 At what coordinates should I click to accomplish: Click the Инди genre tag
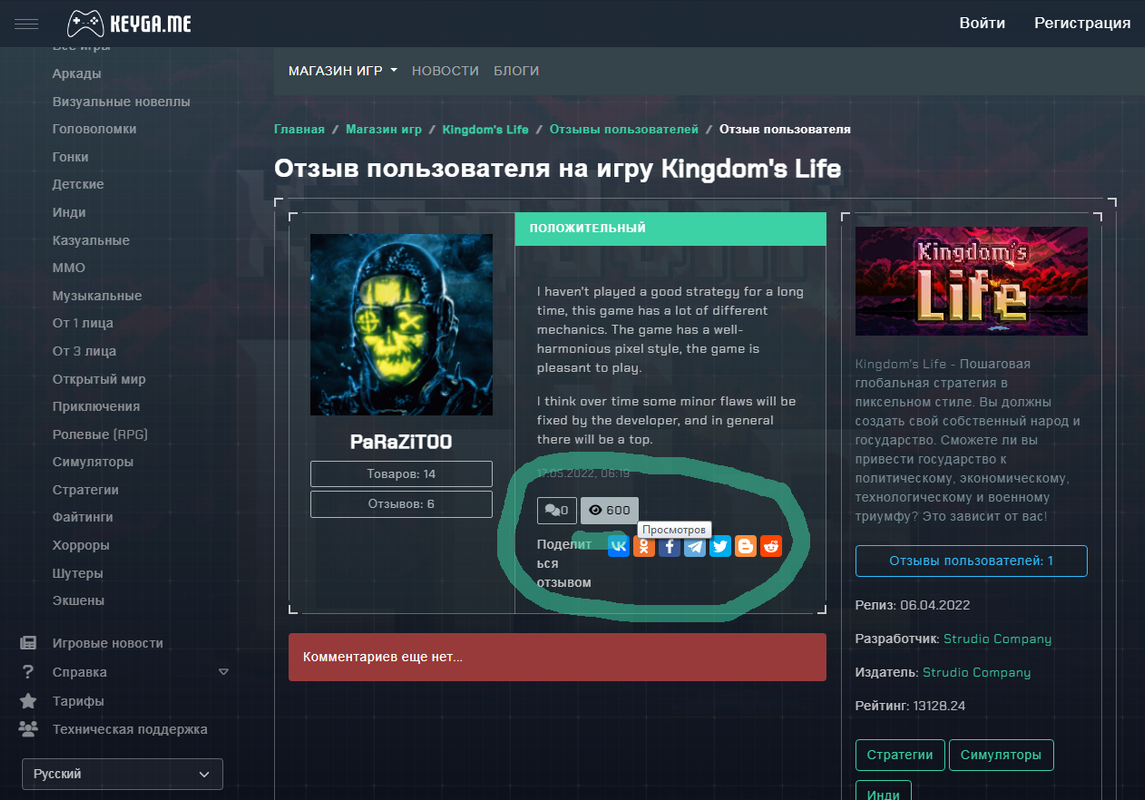pyautogui.click(x=883, y=791)
